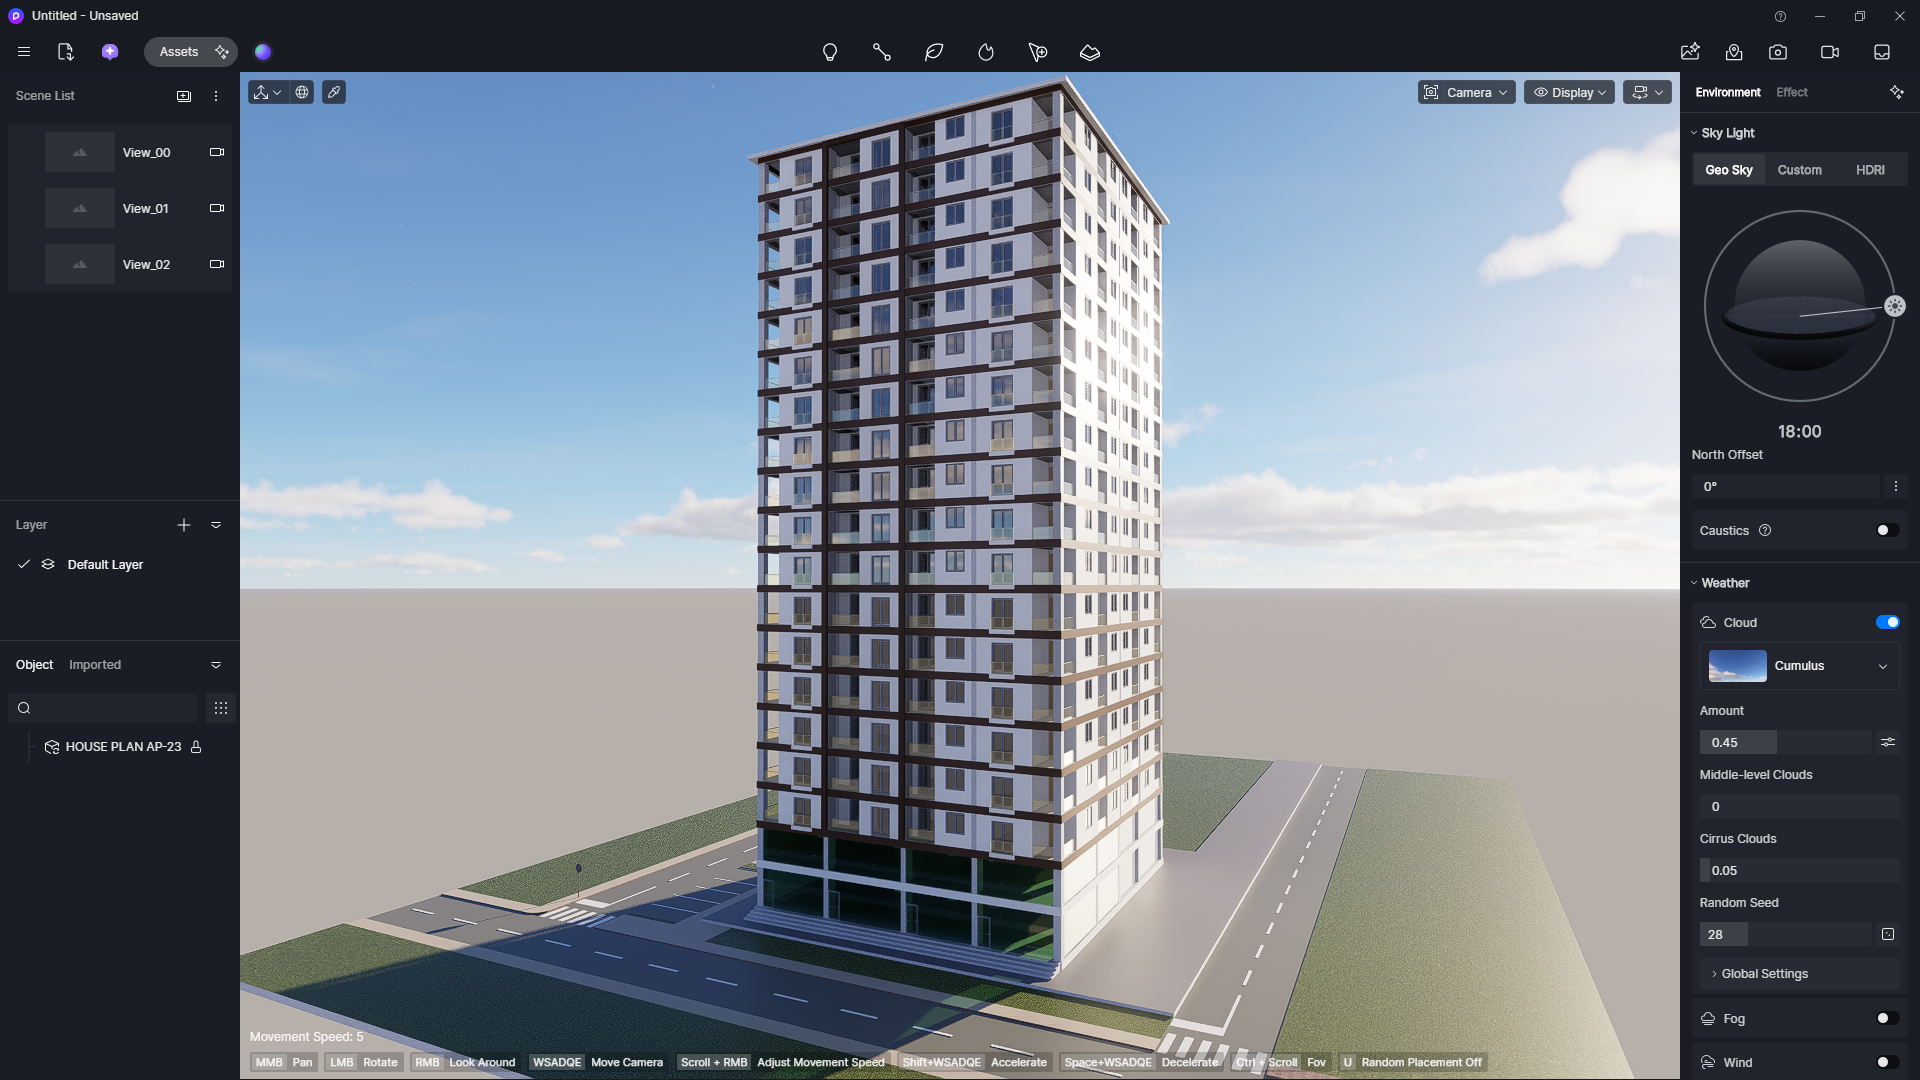
Task: Randomize the Random Seed dice icon
Action: (1888, 934)
